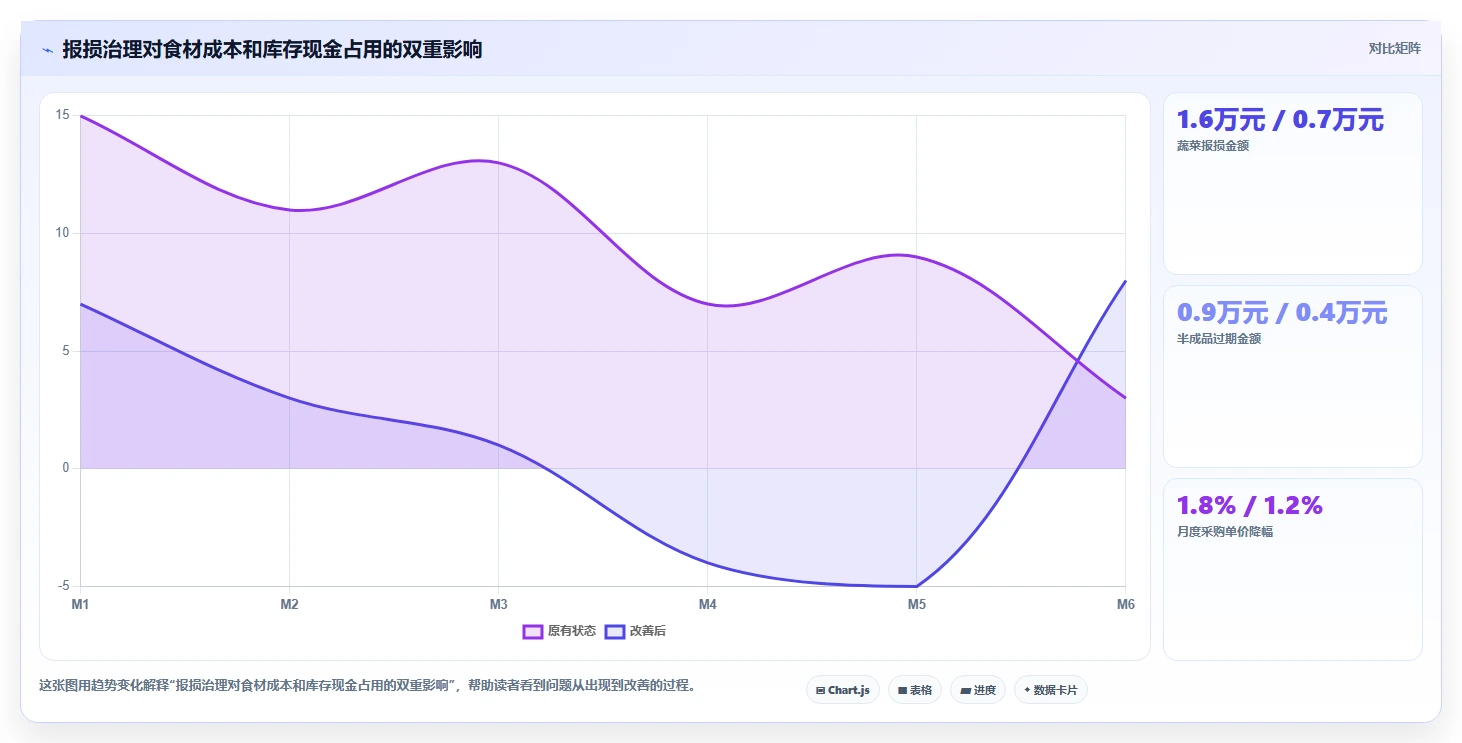Image resolution: width=1462 pixels, height=743 pixels.
Task: Click the M4 axis label
Action: point(707,604)
